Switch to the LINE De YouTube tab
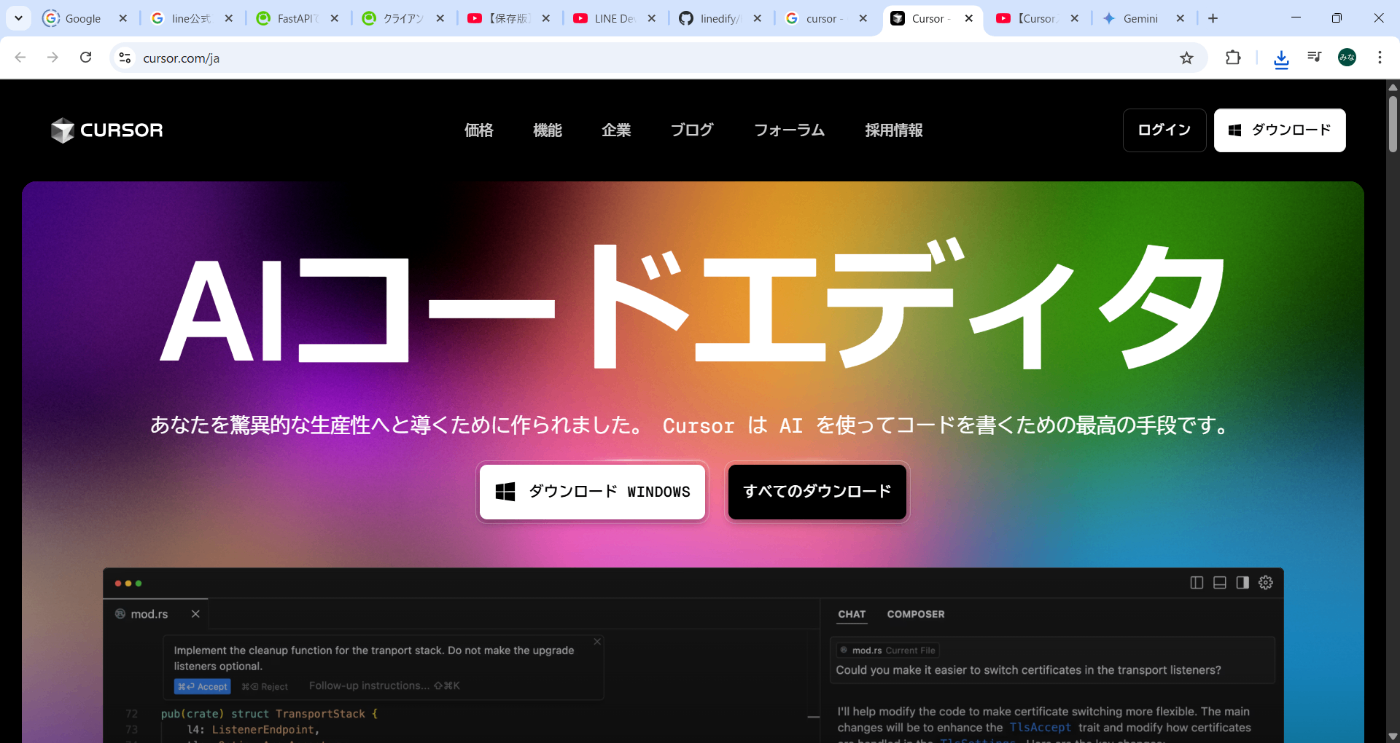1400x743 pixels. point(614,18)
